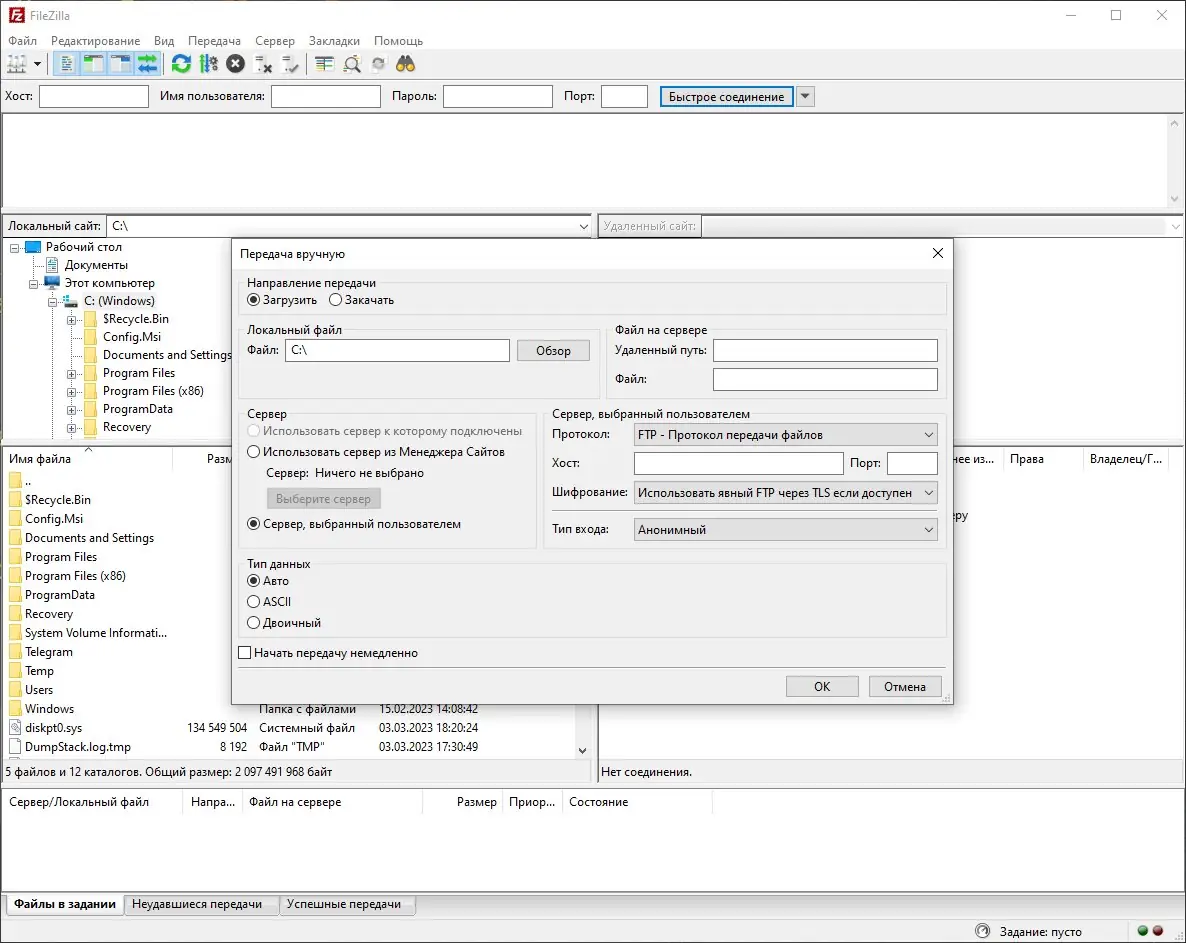
Task: Click the Windows folder icon in file list
Action: tap(14, 709)
